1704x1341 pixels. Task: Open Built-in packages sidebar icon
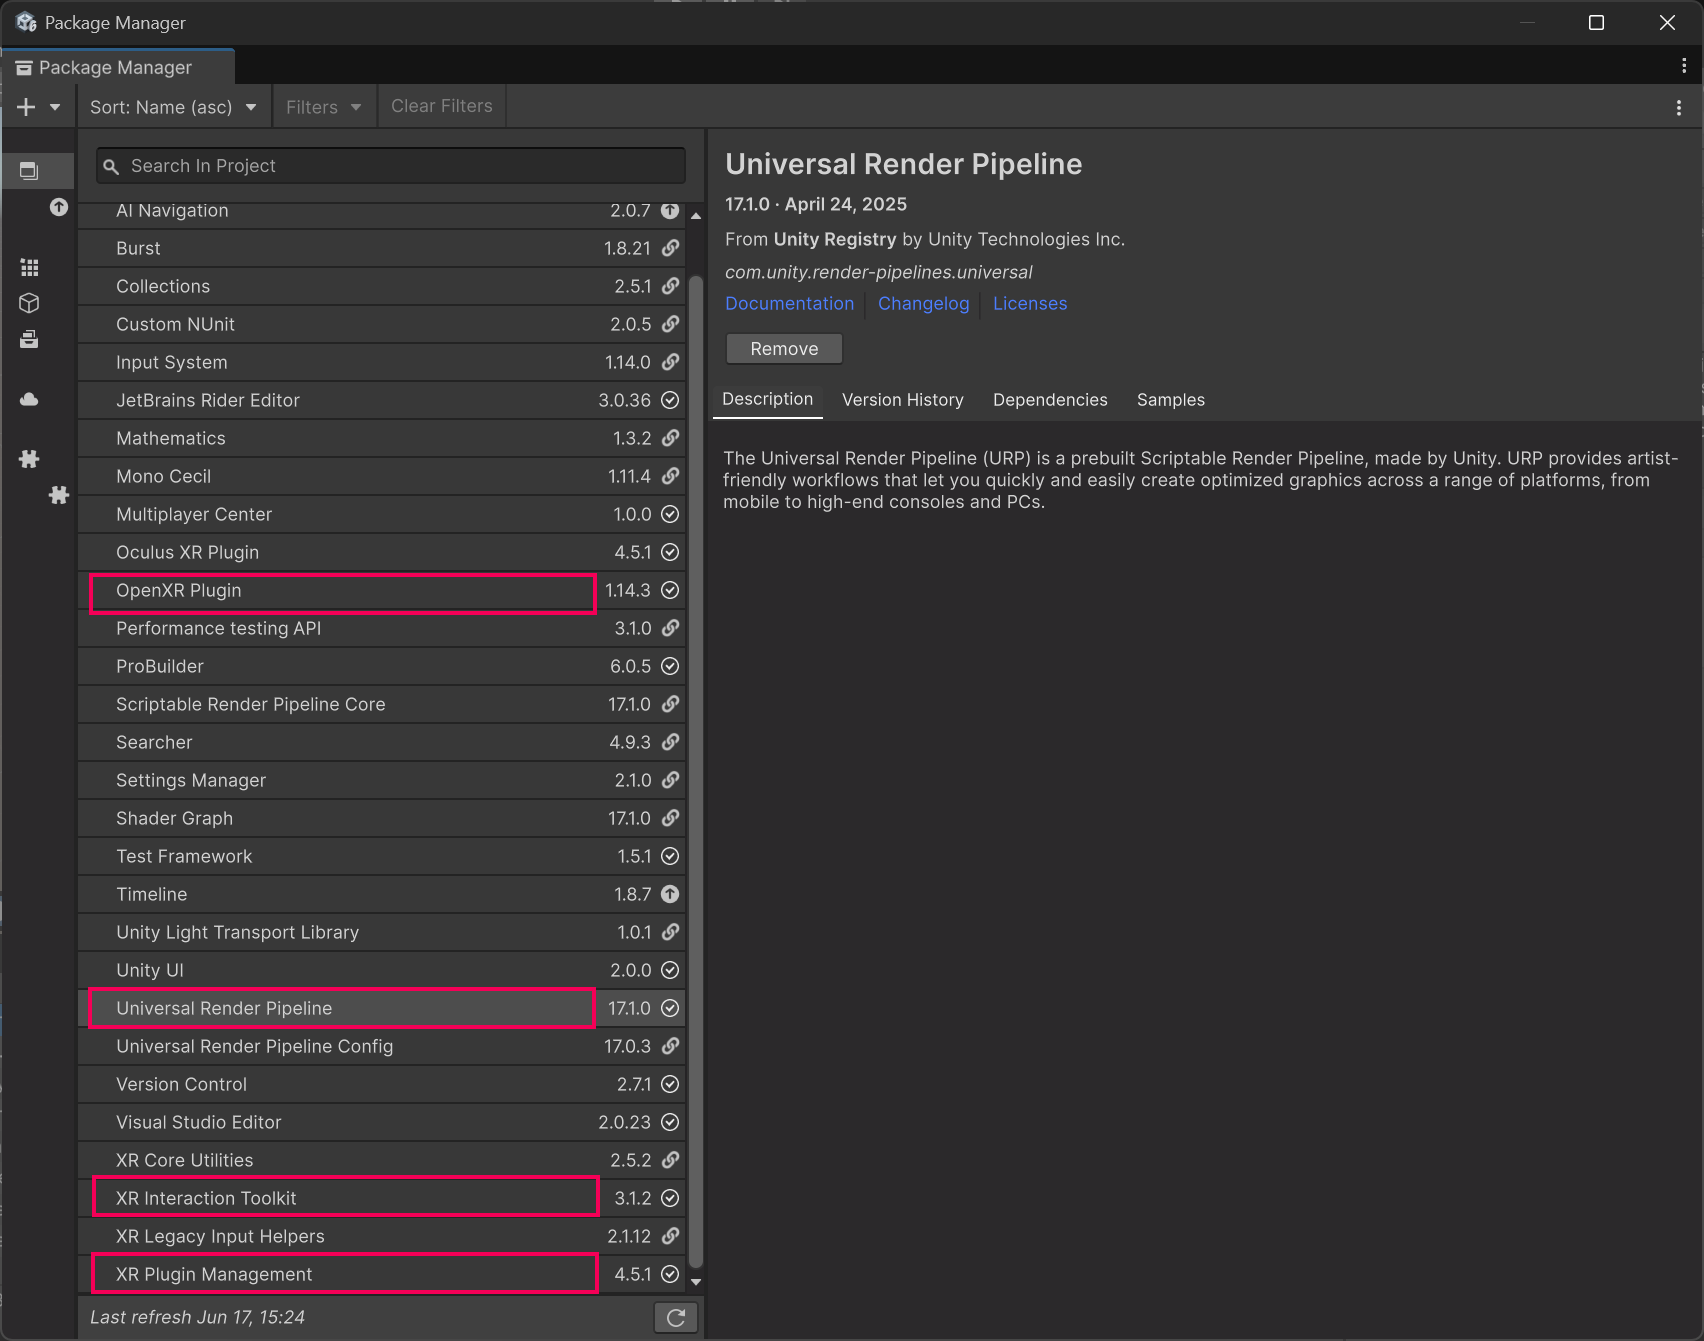(x=29, y=340)
